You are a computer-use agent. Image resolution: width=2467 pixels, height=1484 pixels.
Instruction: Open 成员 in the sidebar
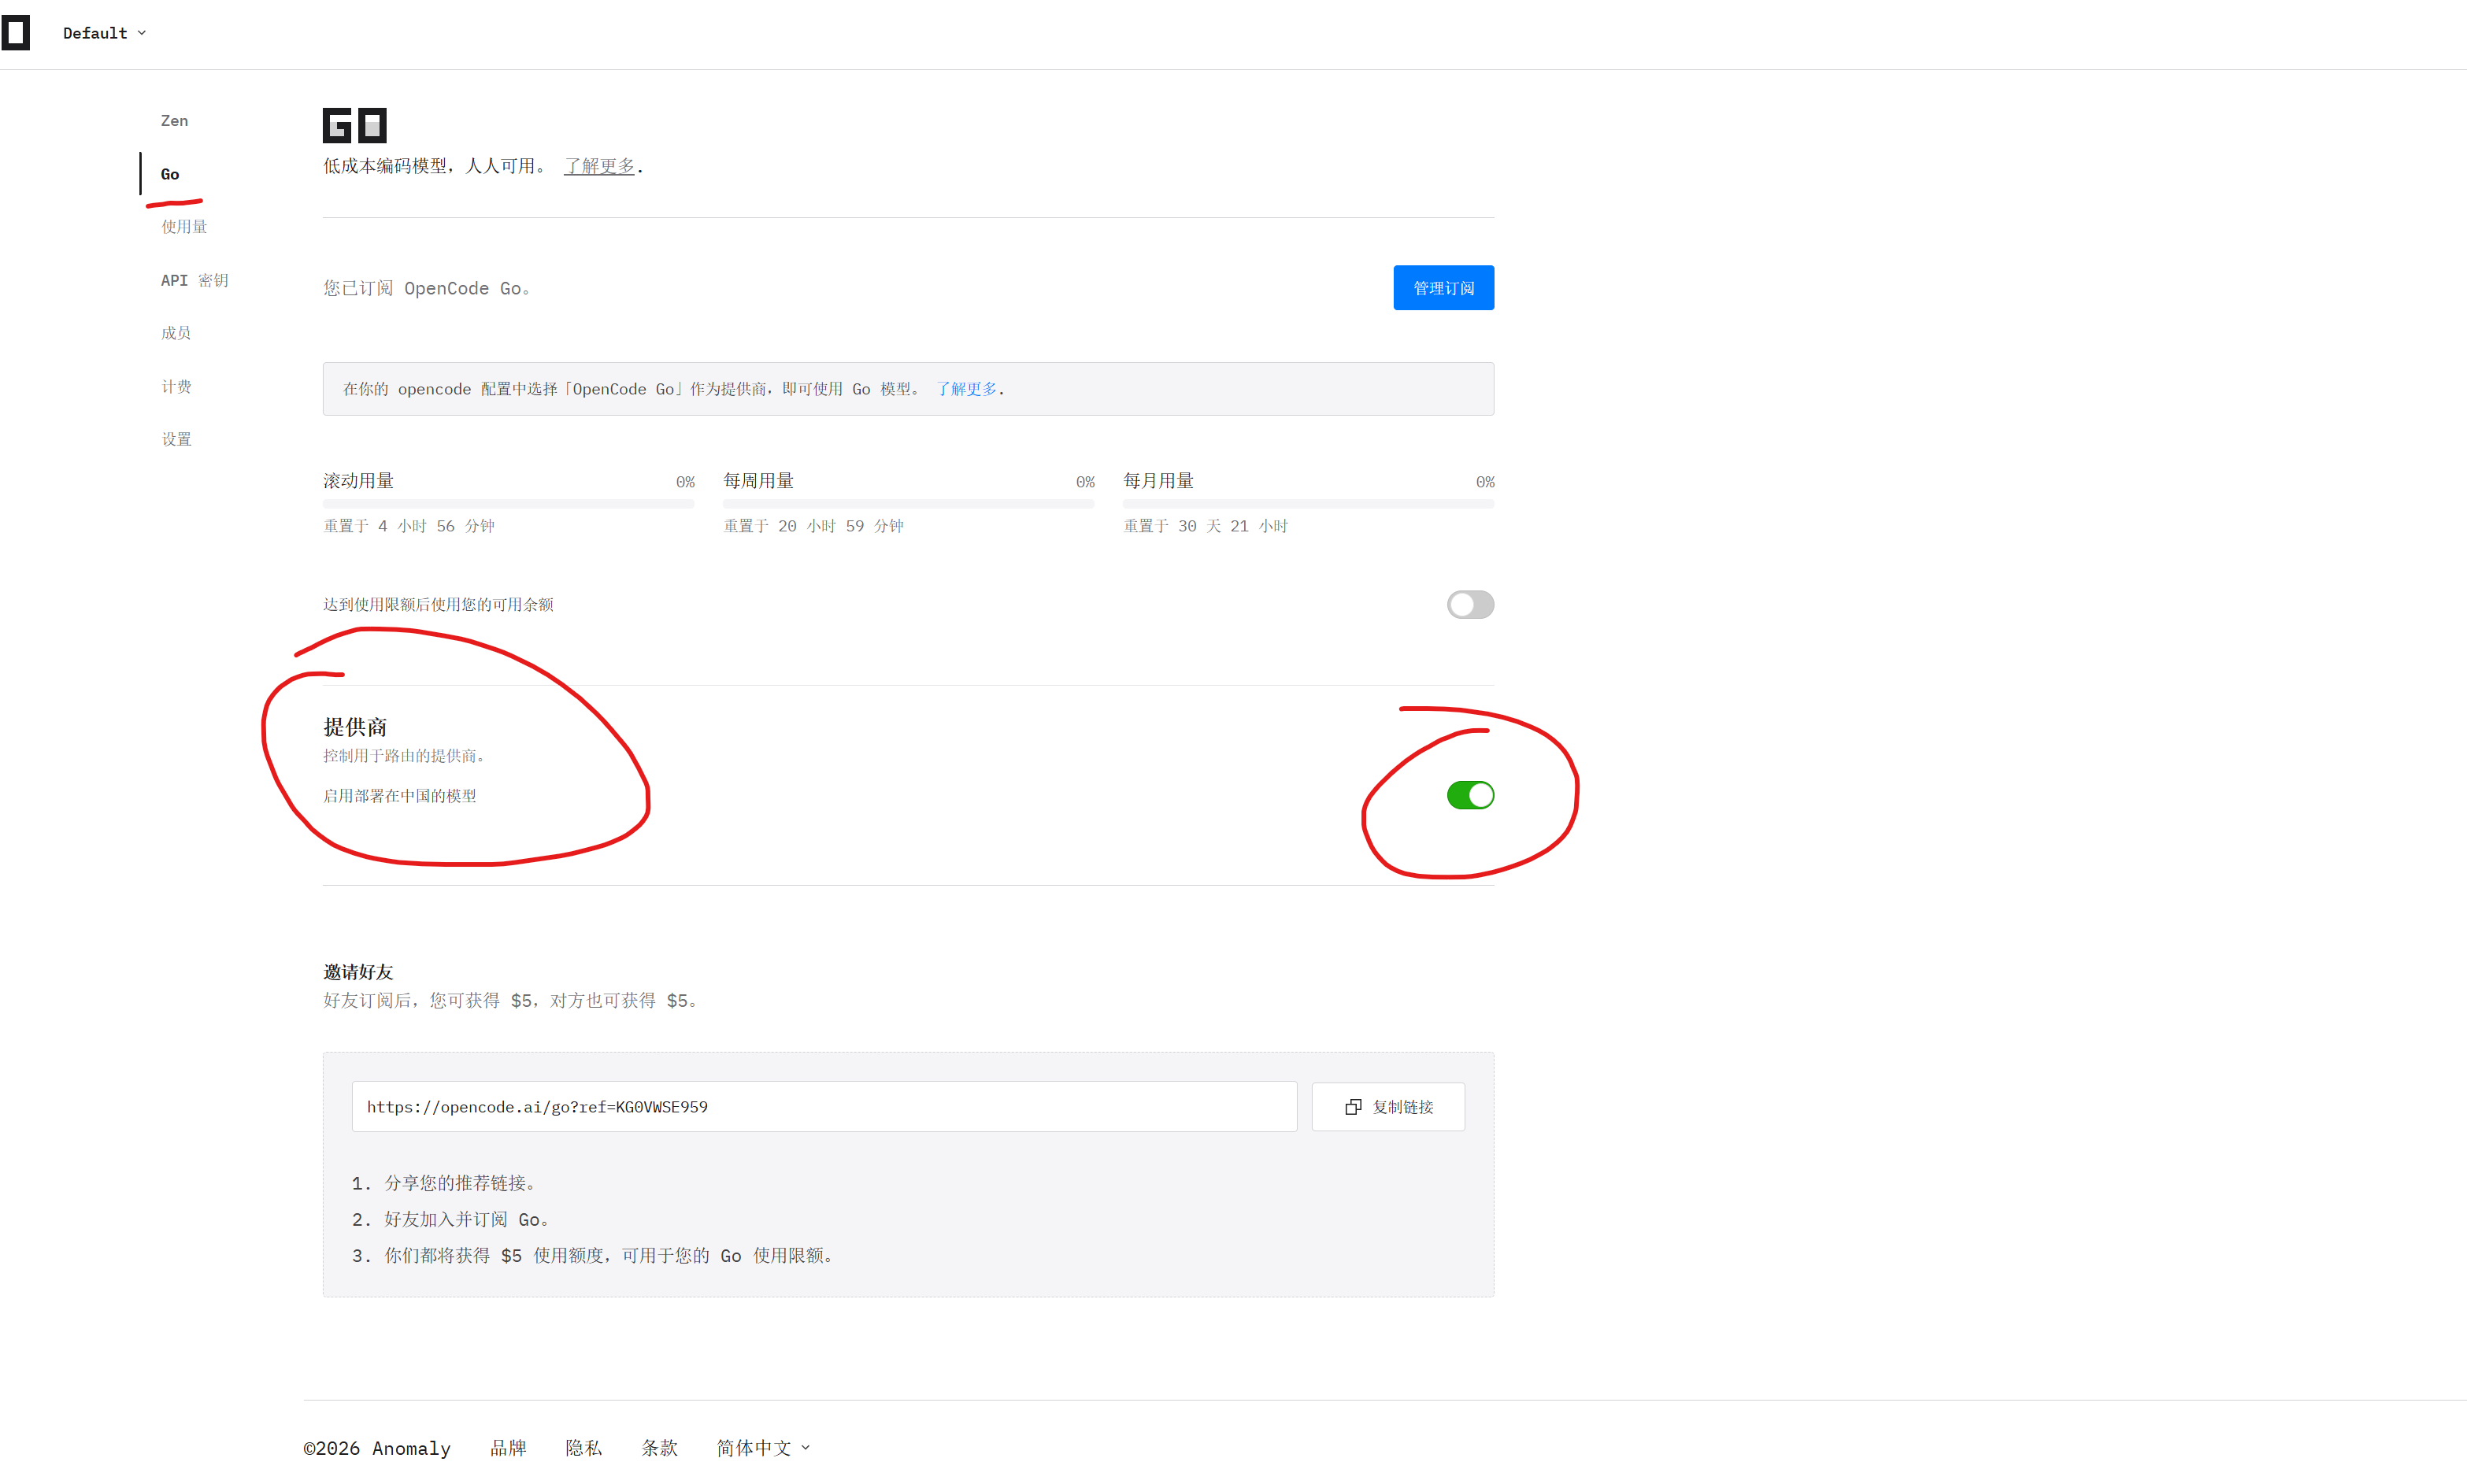176,333
